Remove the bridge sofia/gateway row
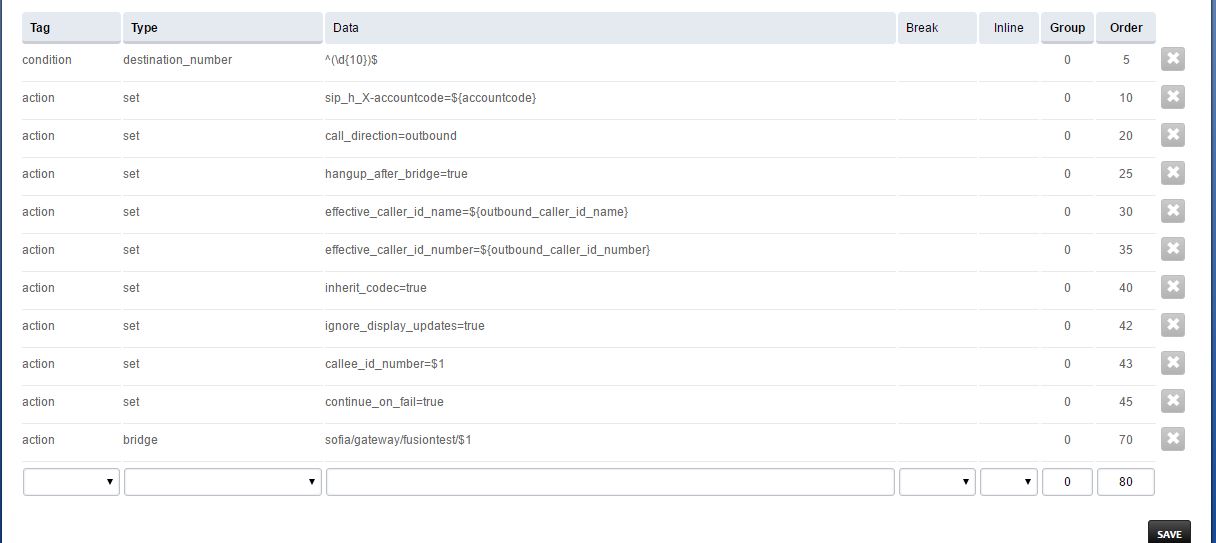The width and height of the screenshot is (1216, 543). tap(1173, 439)
